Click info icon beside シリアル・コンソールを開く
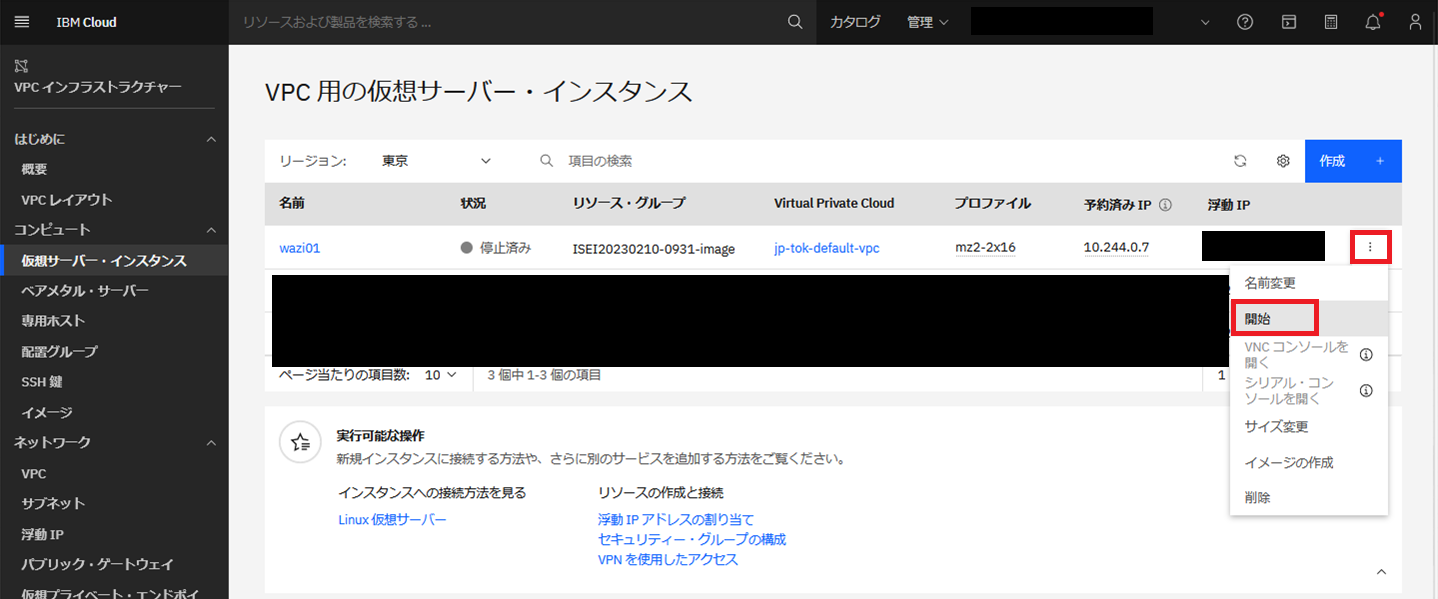 pos(1366,390)
